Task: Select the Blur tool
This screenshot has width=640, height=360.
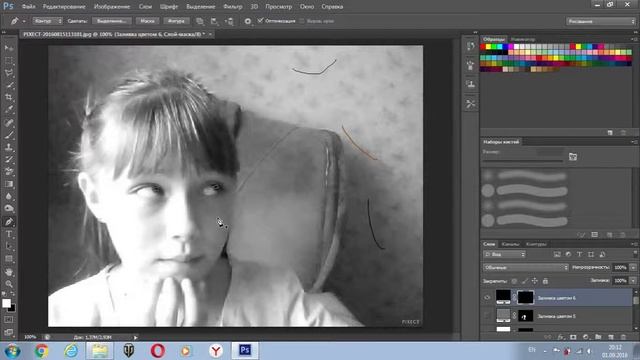Action: click(x=9, y=196)
